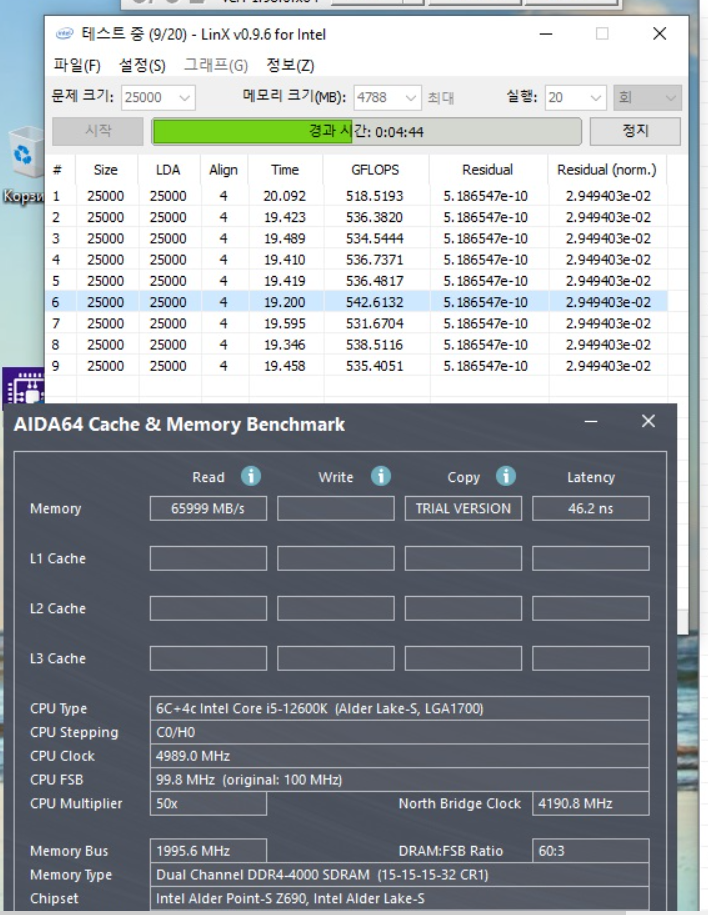This screenshot has height=915, width=708.
Task: Click the CPU Type i5-12600K field
Action: 399,708
